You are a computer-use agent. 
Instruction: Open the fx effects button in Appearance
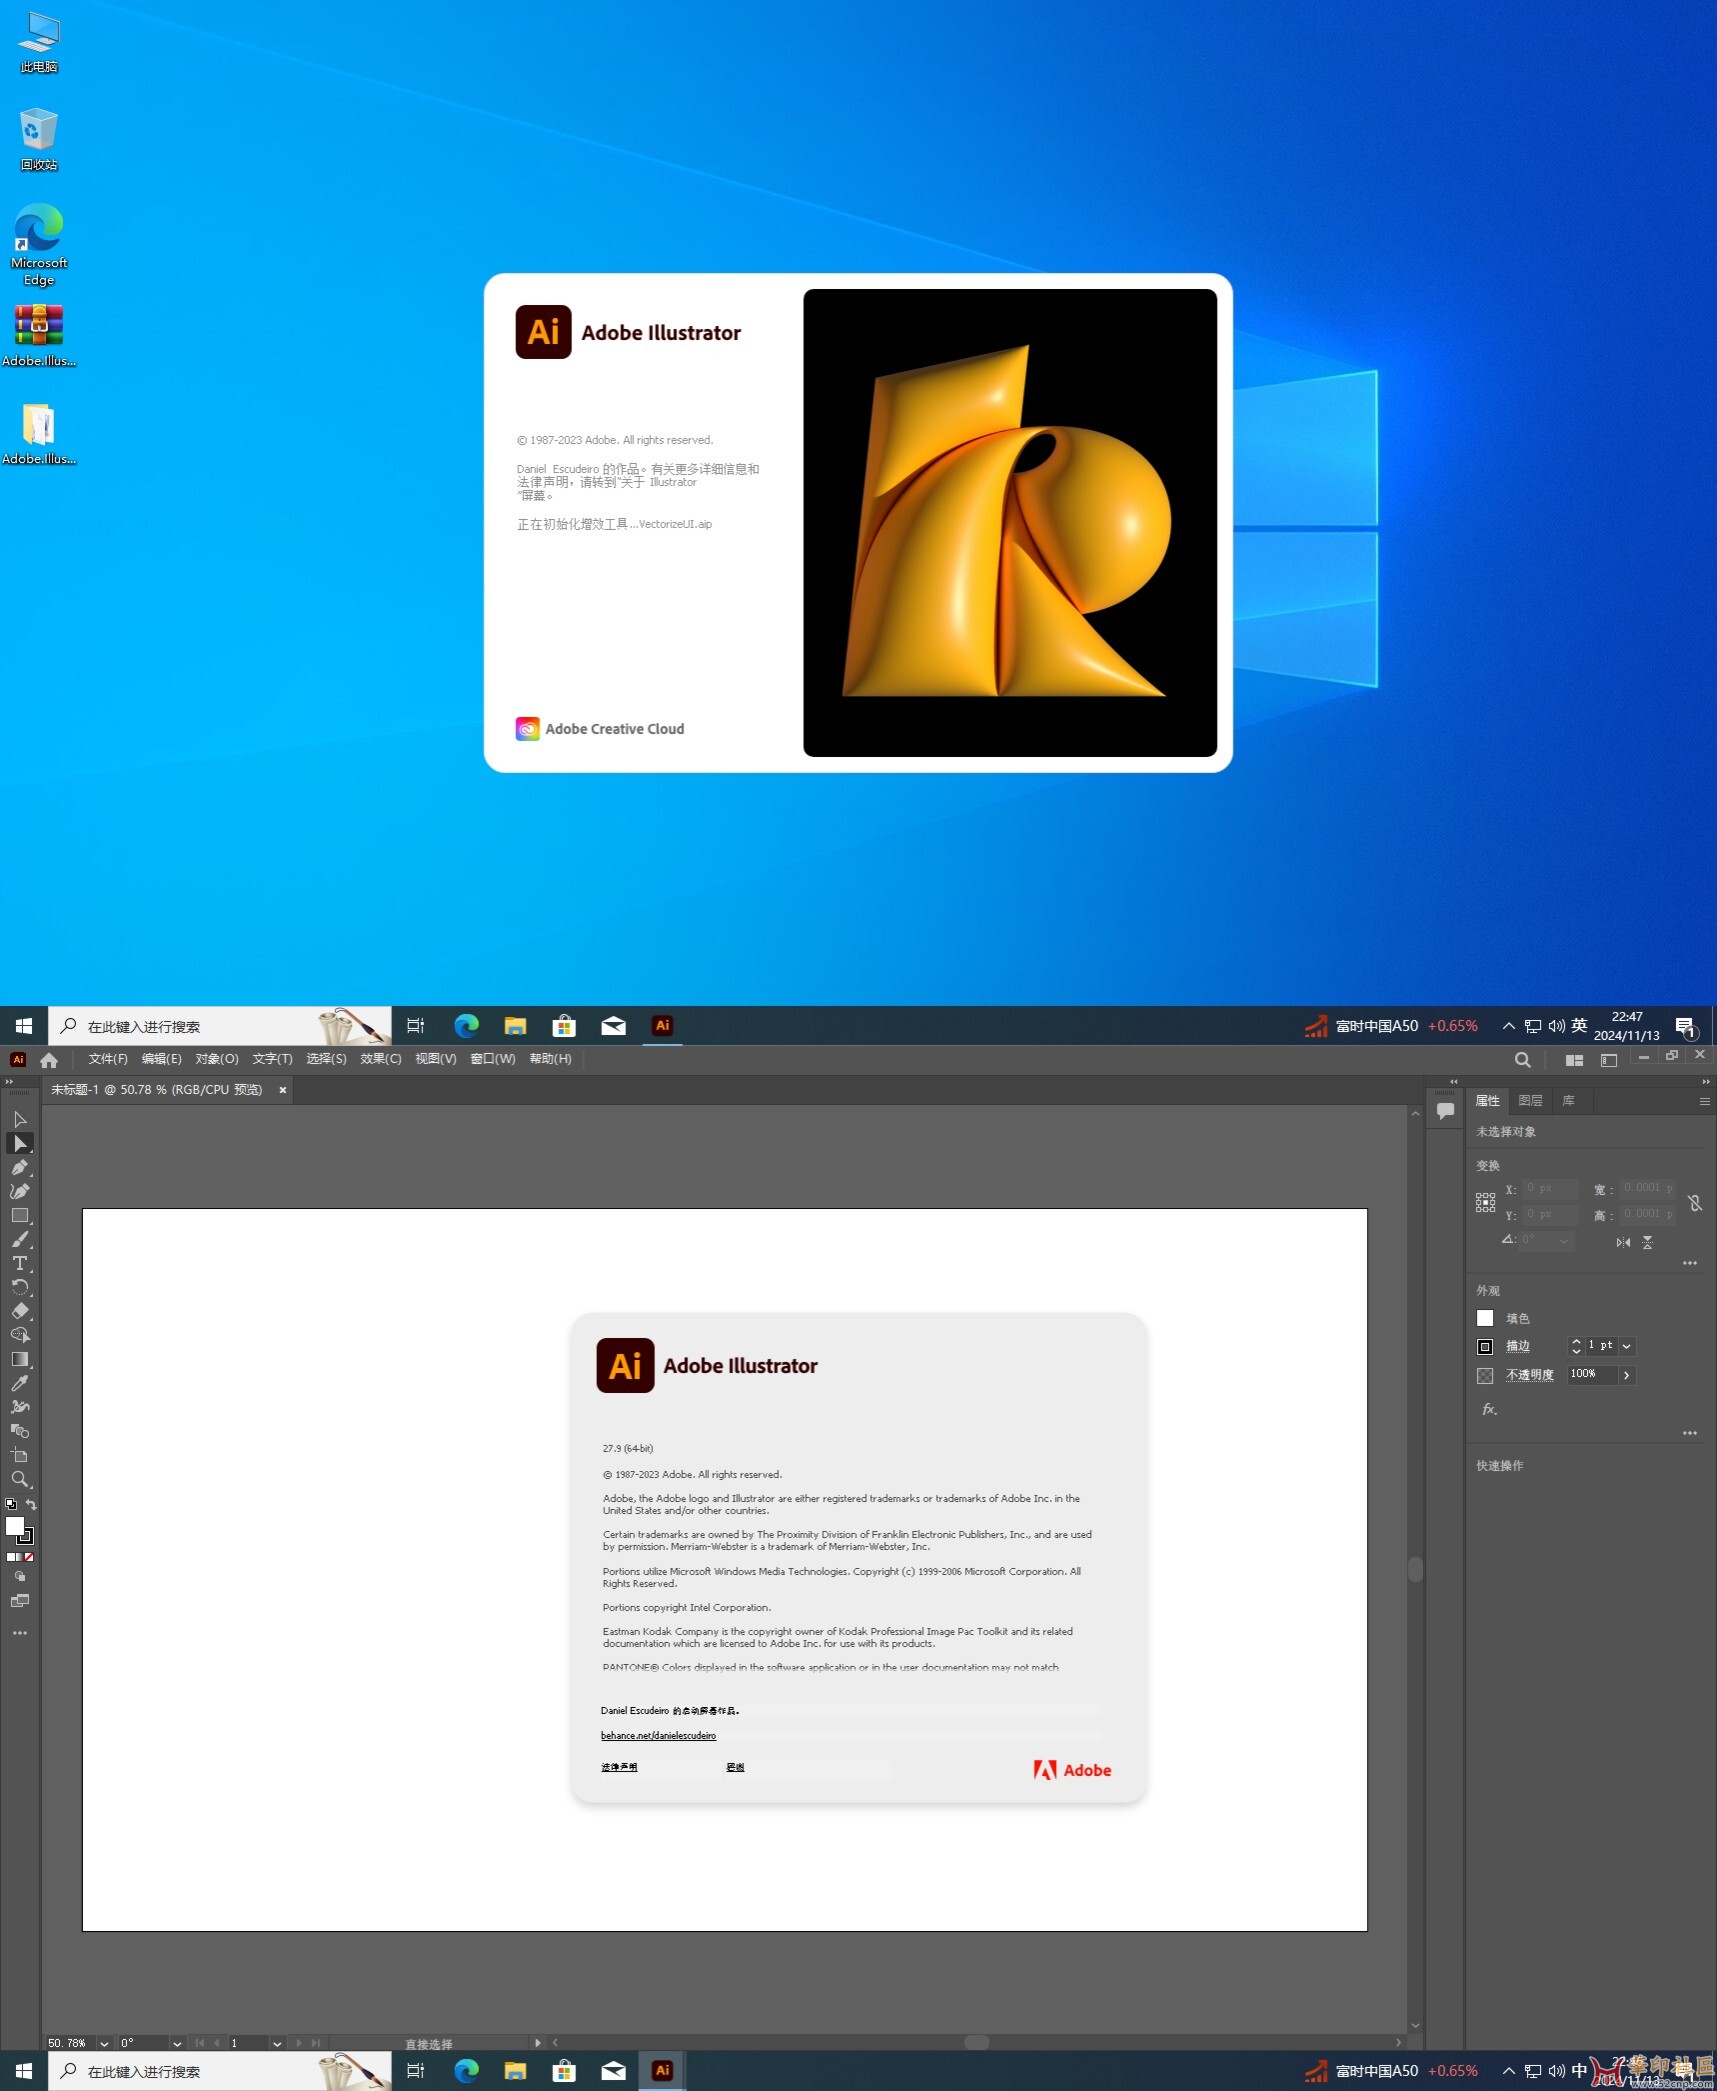(x=1489, y=1409)
